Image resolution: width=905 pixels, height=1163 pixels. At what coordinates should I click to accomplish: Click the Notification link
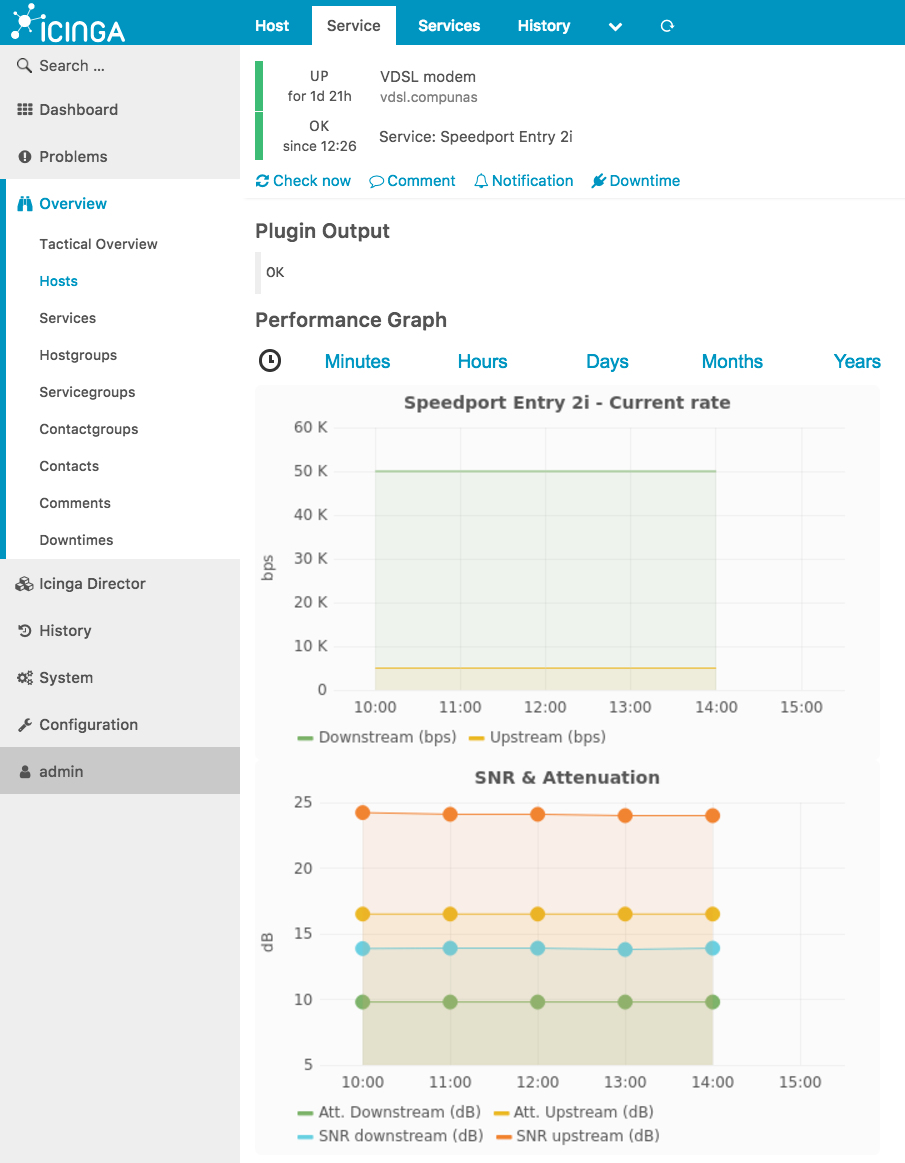(524, 181)
